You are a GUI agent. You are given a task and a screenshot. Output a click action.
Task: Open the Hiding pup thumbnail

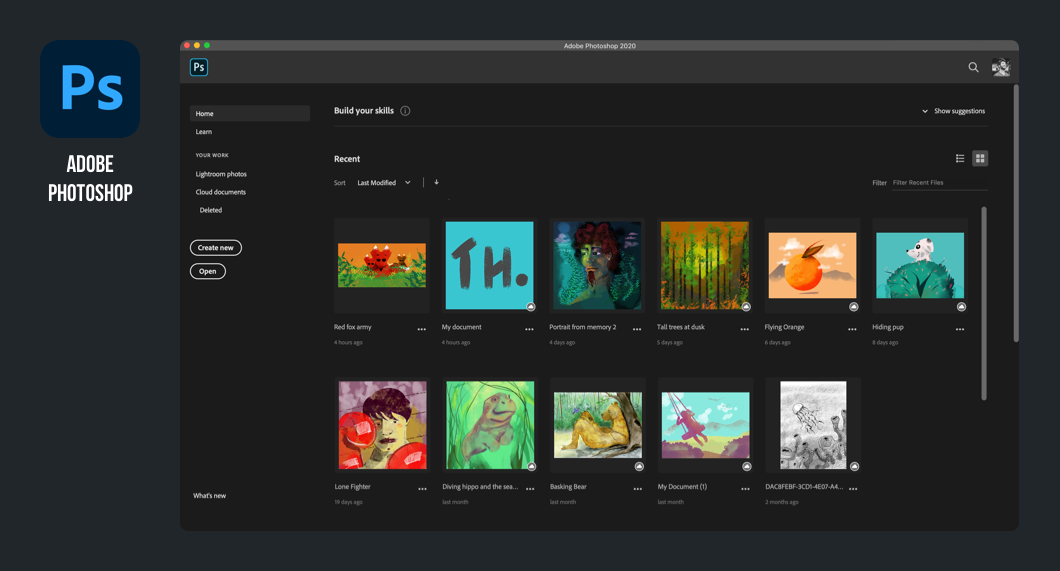(920, 266)
